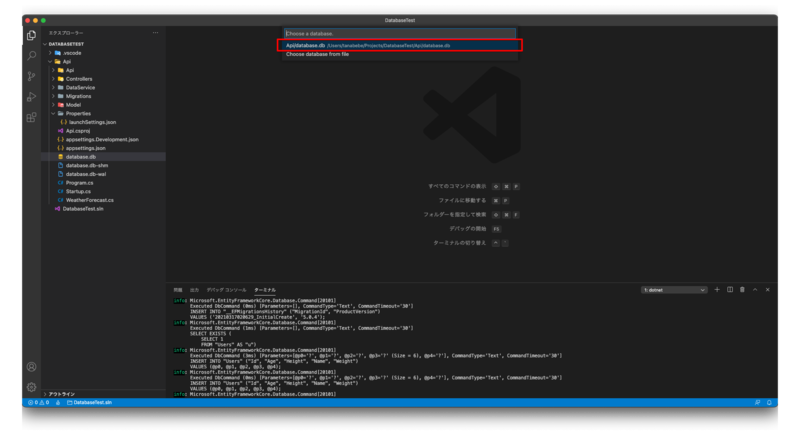
Task: Open WeatherForecast.cs file
Action: click(89, 200)
